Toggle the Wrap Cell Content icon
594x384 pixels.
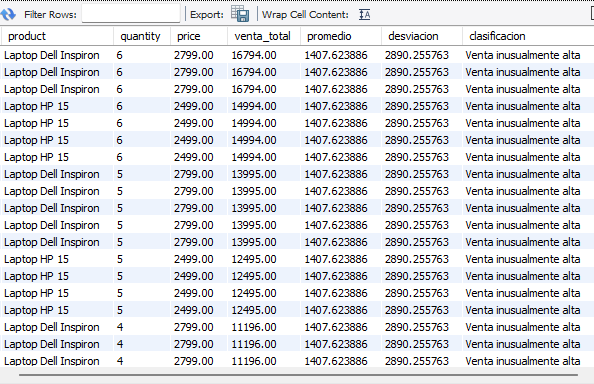click(x=364, y=14)
